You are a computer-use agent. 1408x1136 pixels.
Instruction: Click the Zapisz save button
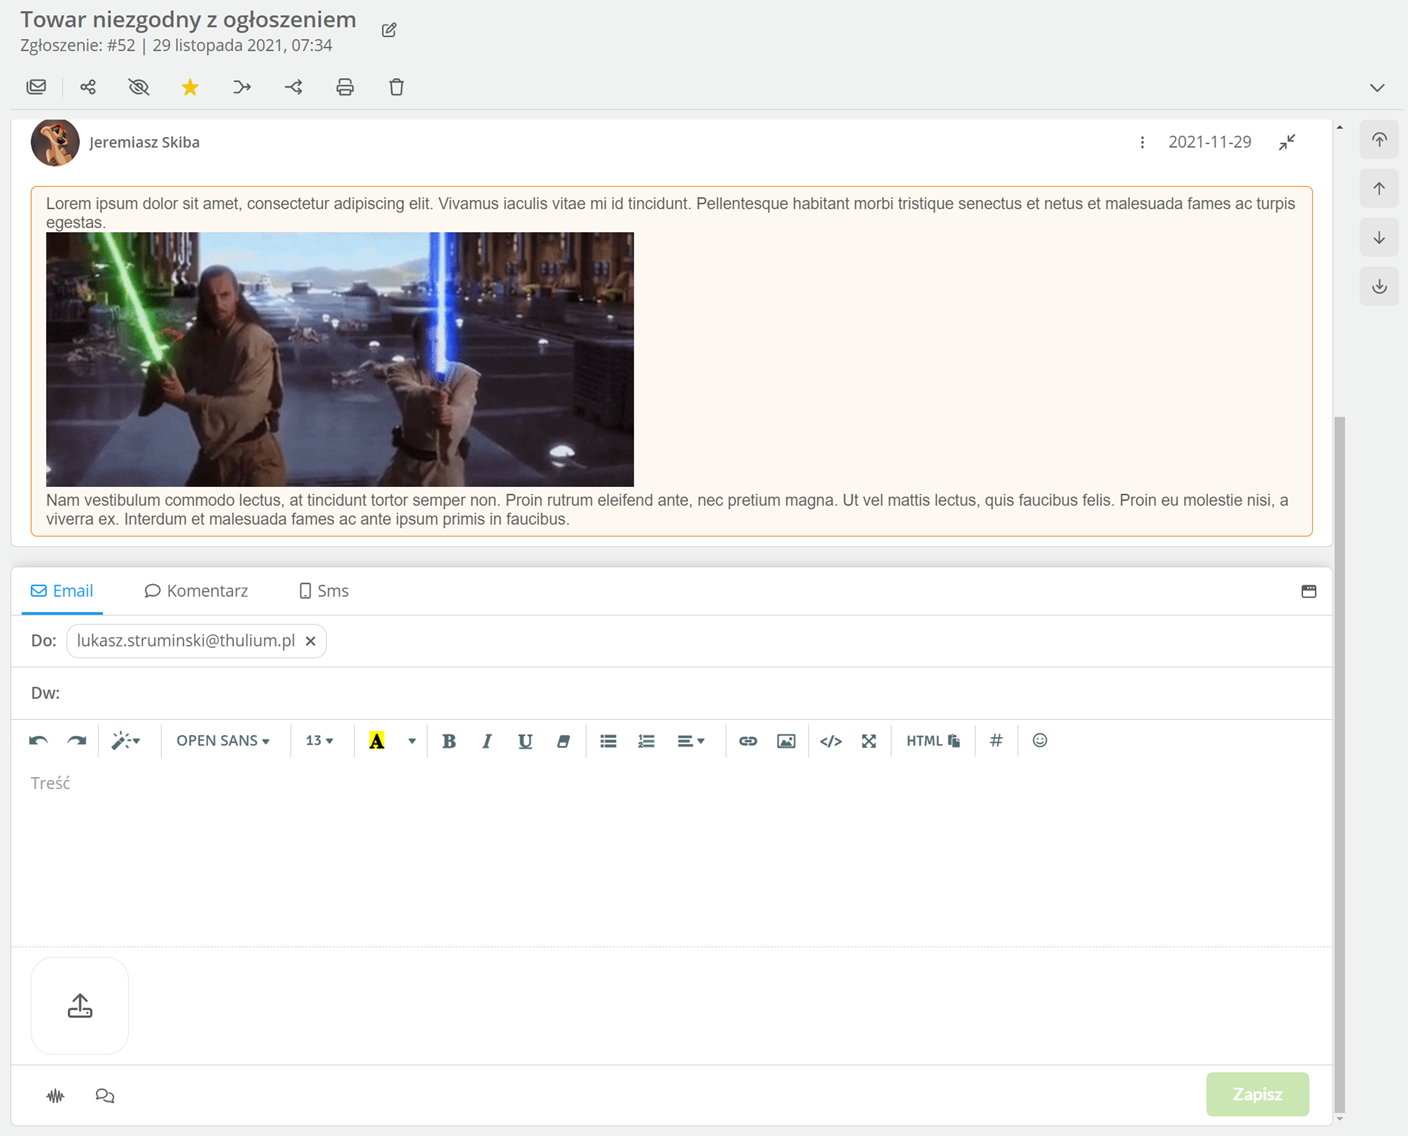click(1258, 1095)
